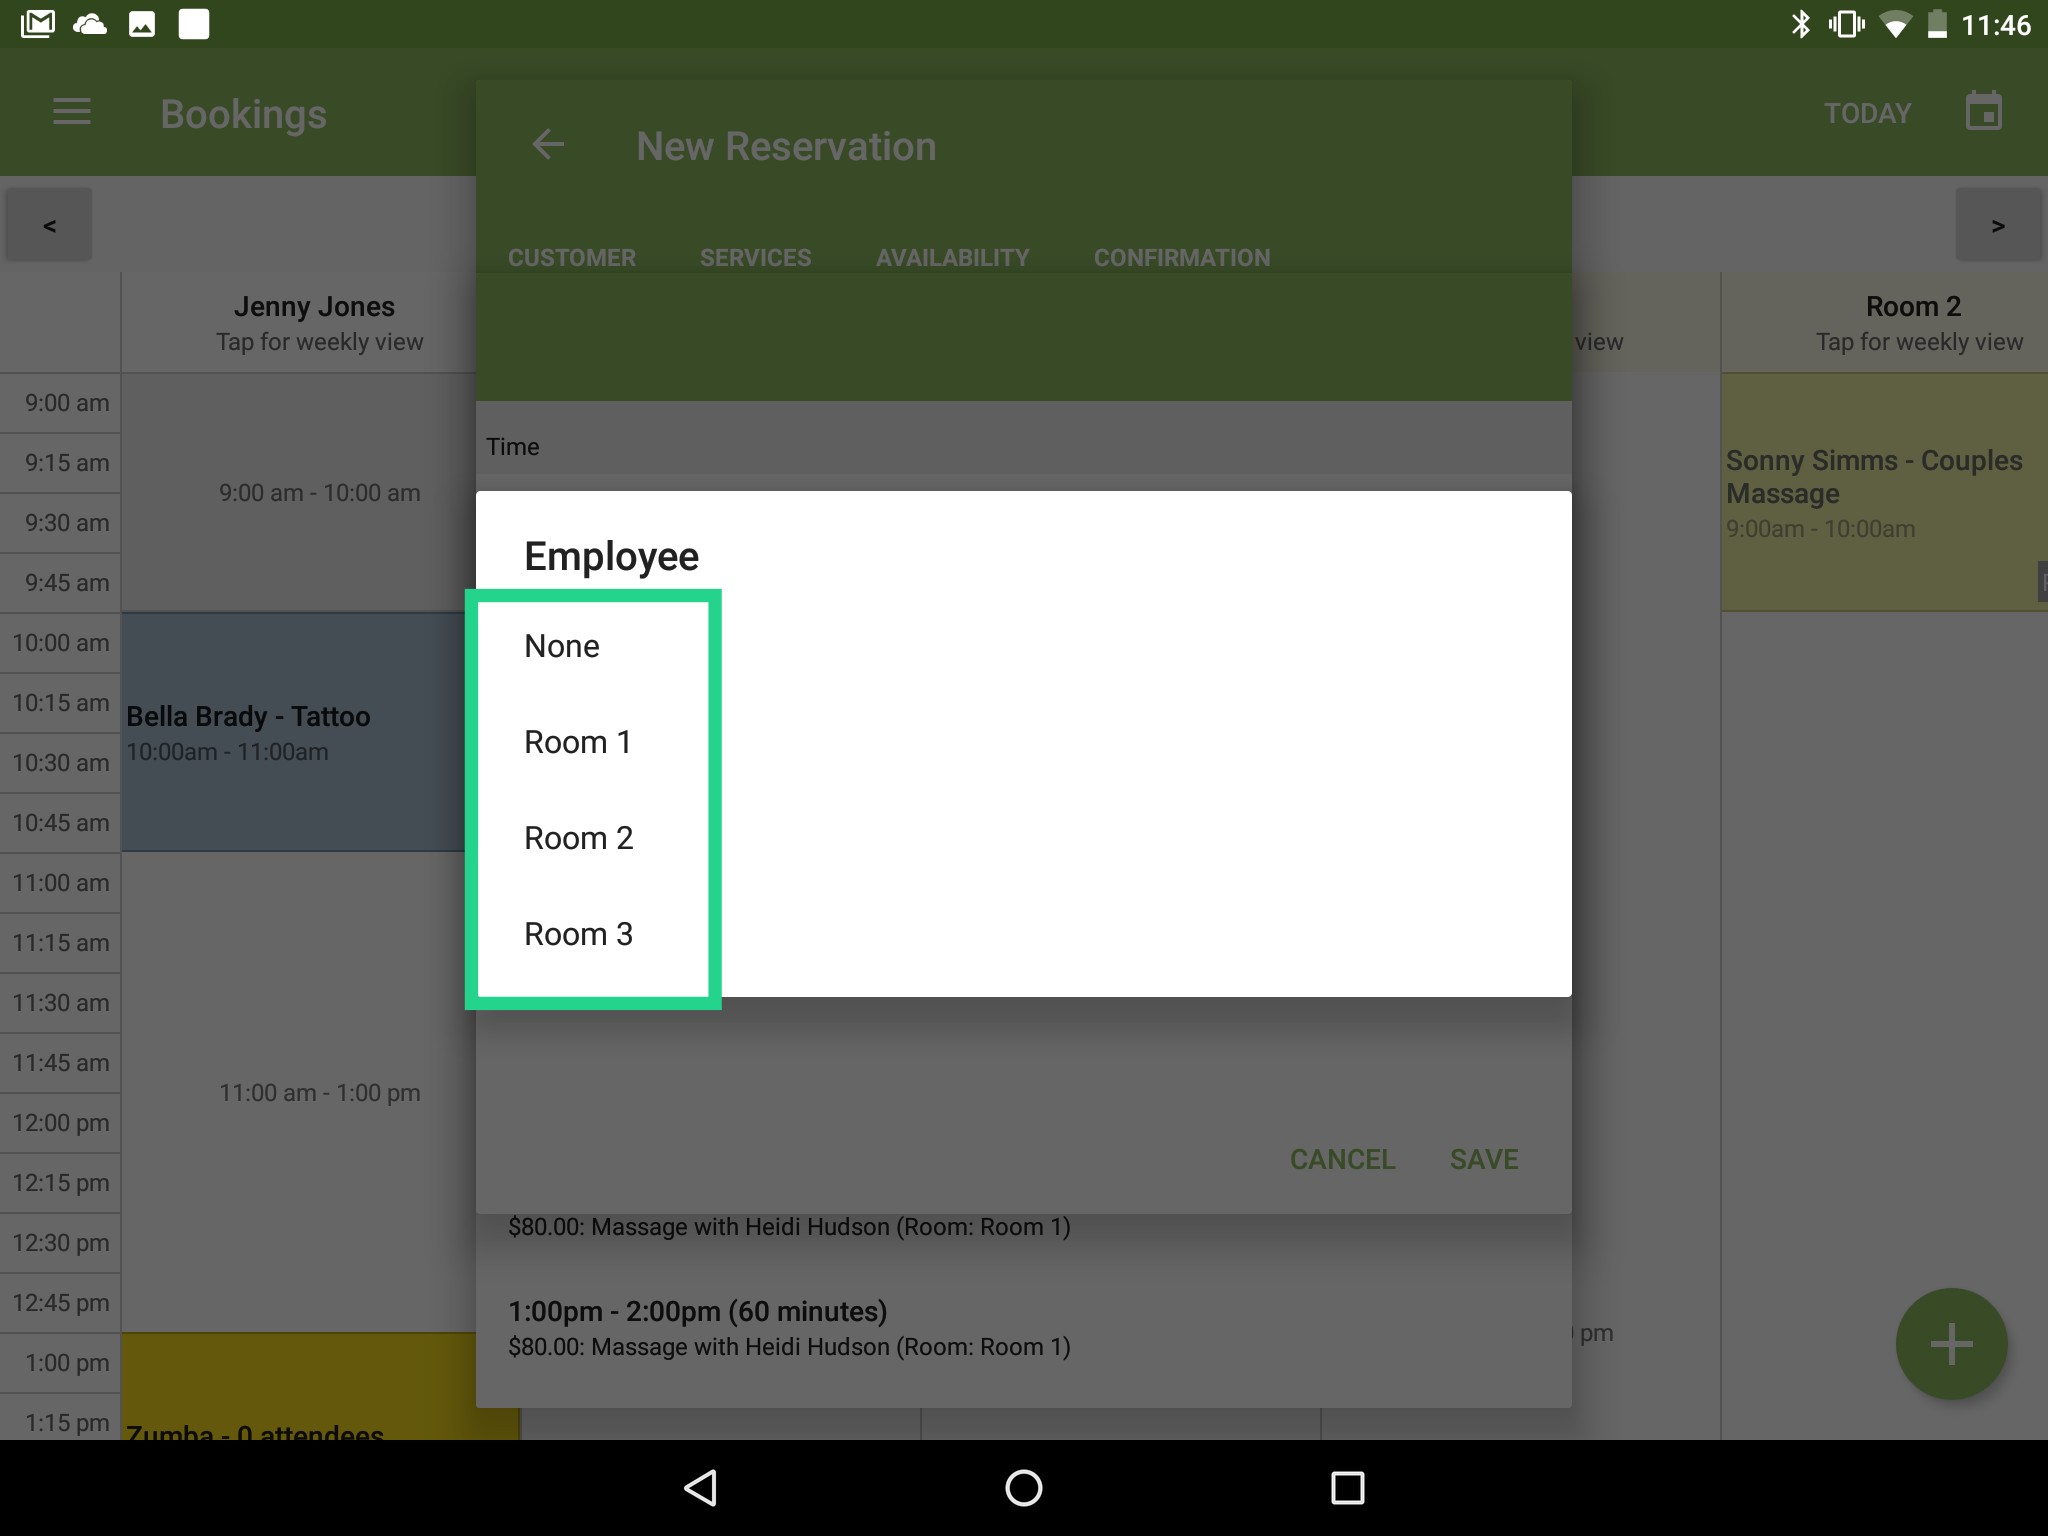Open recent apps with the square button
Screen dimensions: 2048x1536
[1348, 1487]
